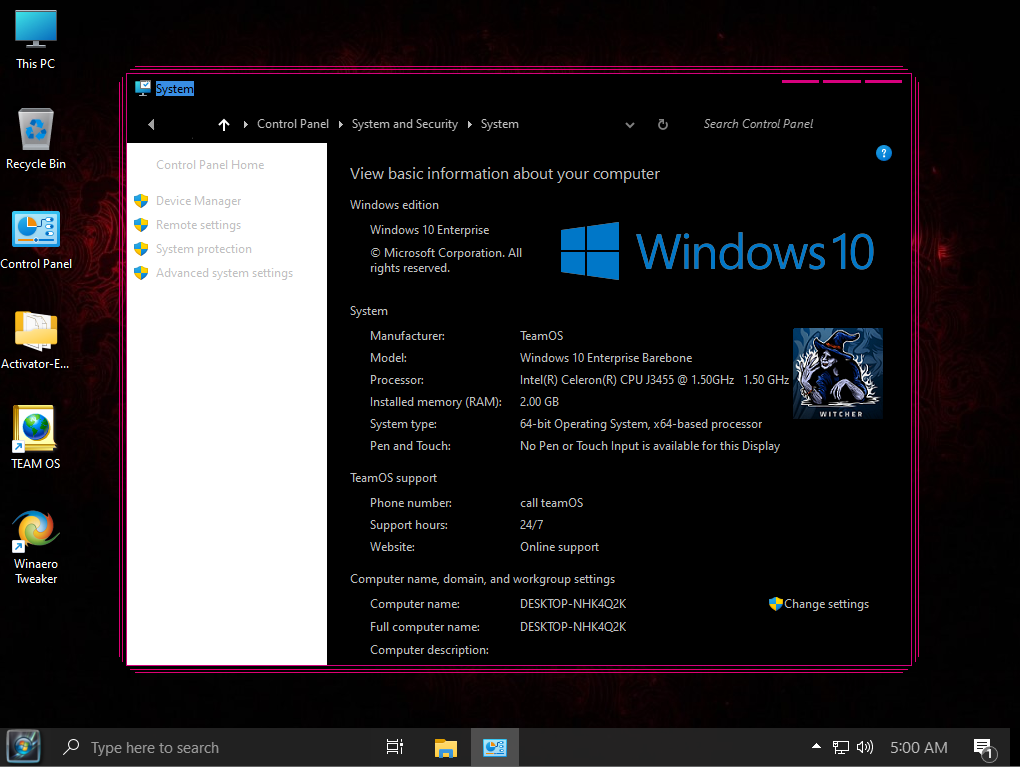
Task: Click the 5:00 AM taskbar clock
Action: [x=919, y=747]
